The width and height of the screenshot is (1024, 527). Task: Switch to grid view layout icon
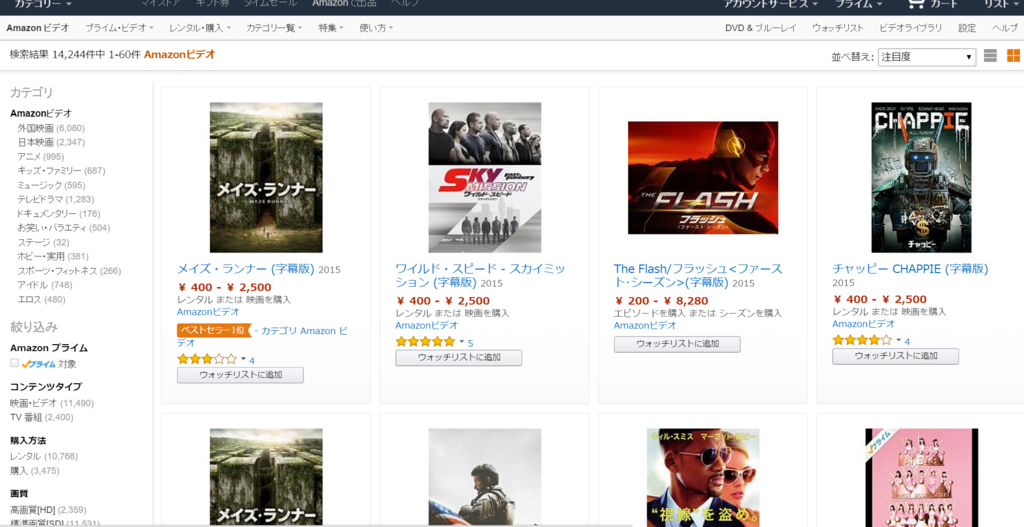pos(1013,56)
